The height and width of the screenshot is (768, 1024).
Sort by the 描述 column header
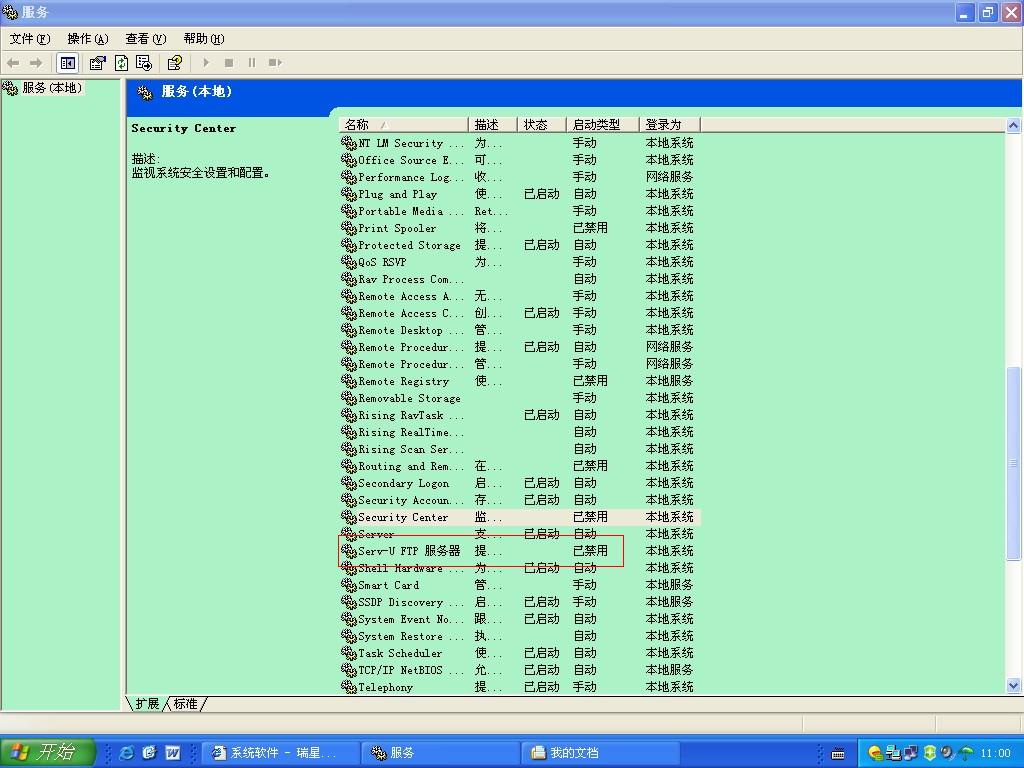(492, 125)
